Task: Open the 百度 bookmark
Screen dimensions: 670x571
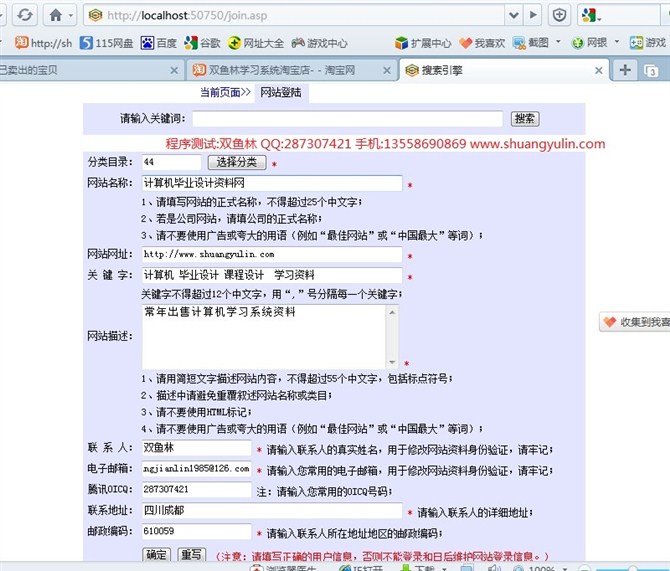Action: 159,43
